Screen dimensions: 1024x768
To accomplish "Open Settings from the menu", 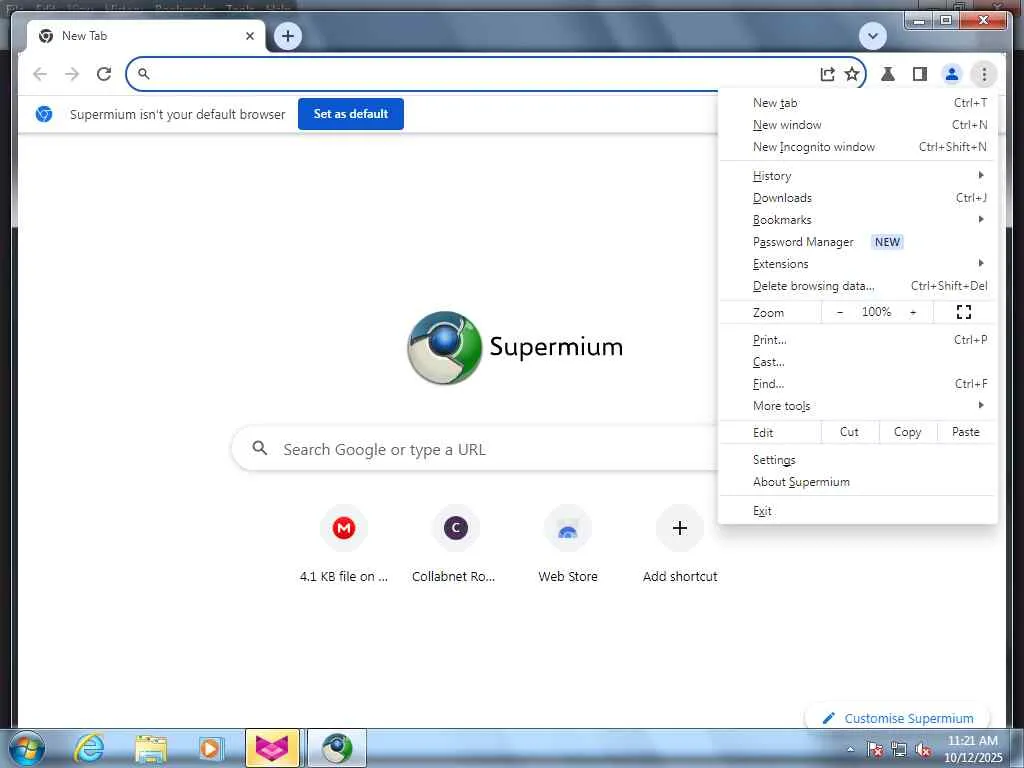I will [x=857, y=460].
